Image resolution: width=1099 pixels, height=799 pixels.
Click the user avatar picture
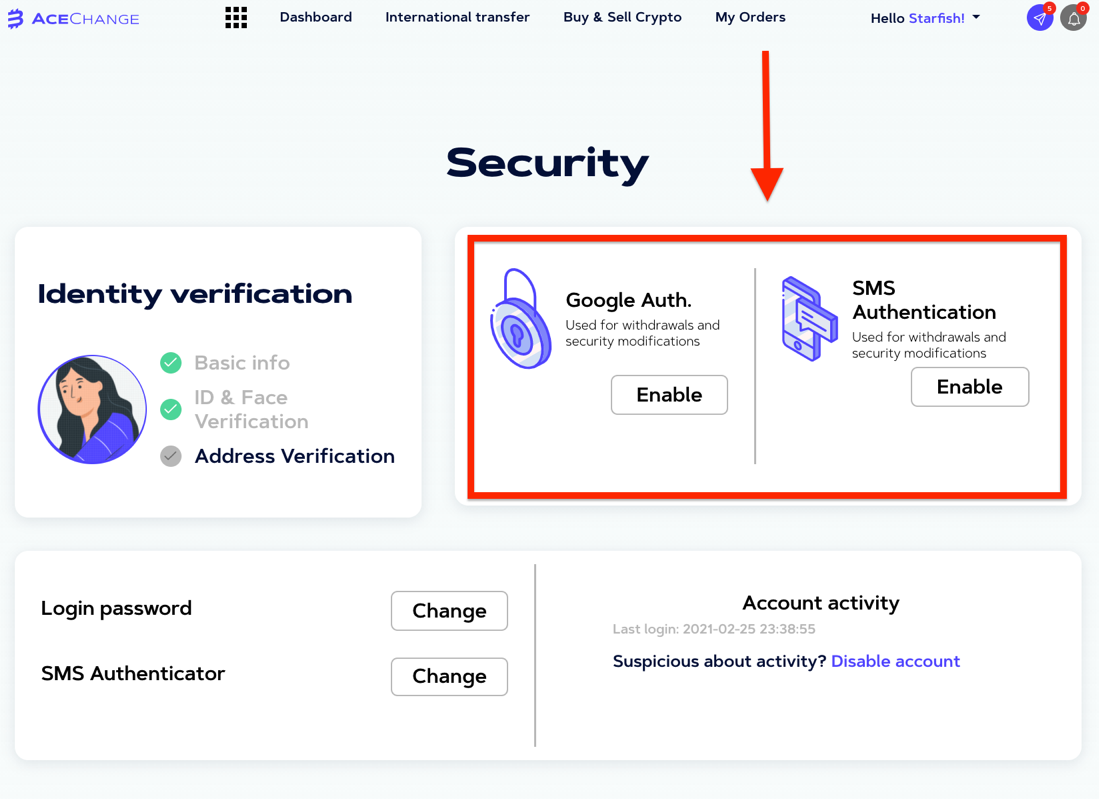point(92,409)
